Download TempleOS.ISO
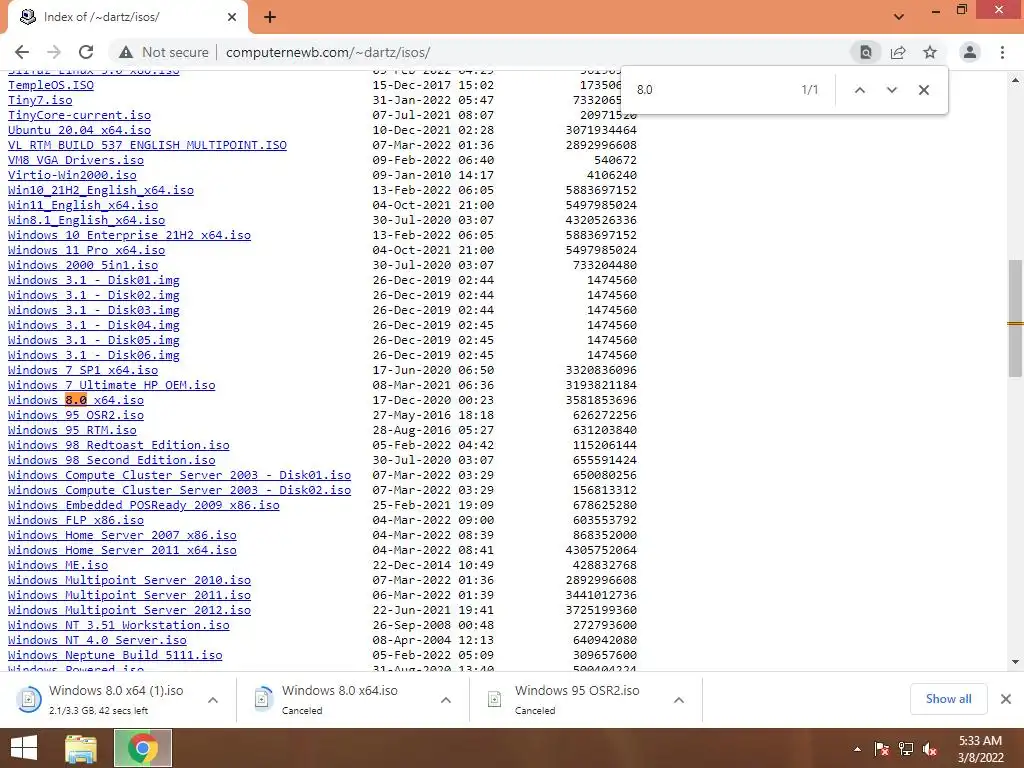 coord(51,85)
